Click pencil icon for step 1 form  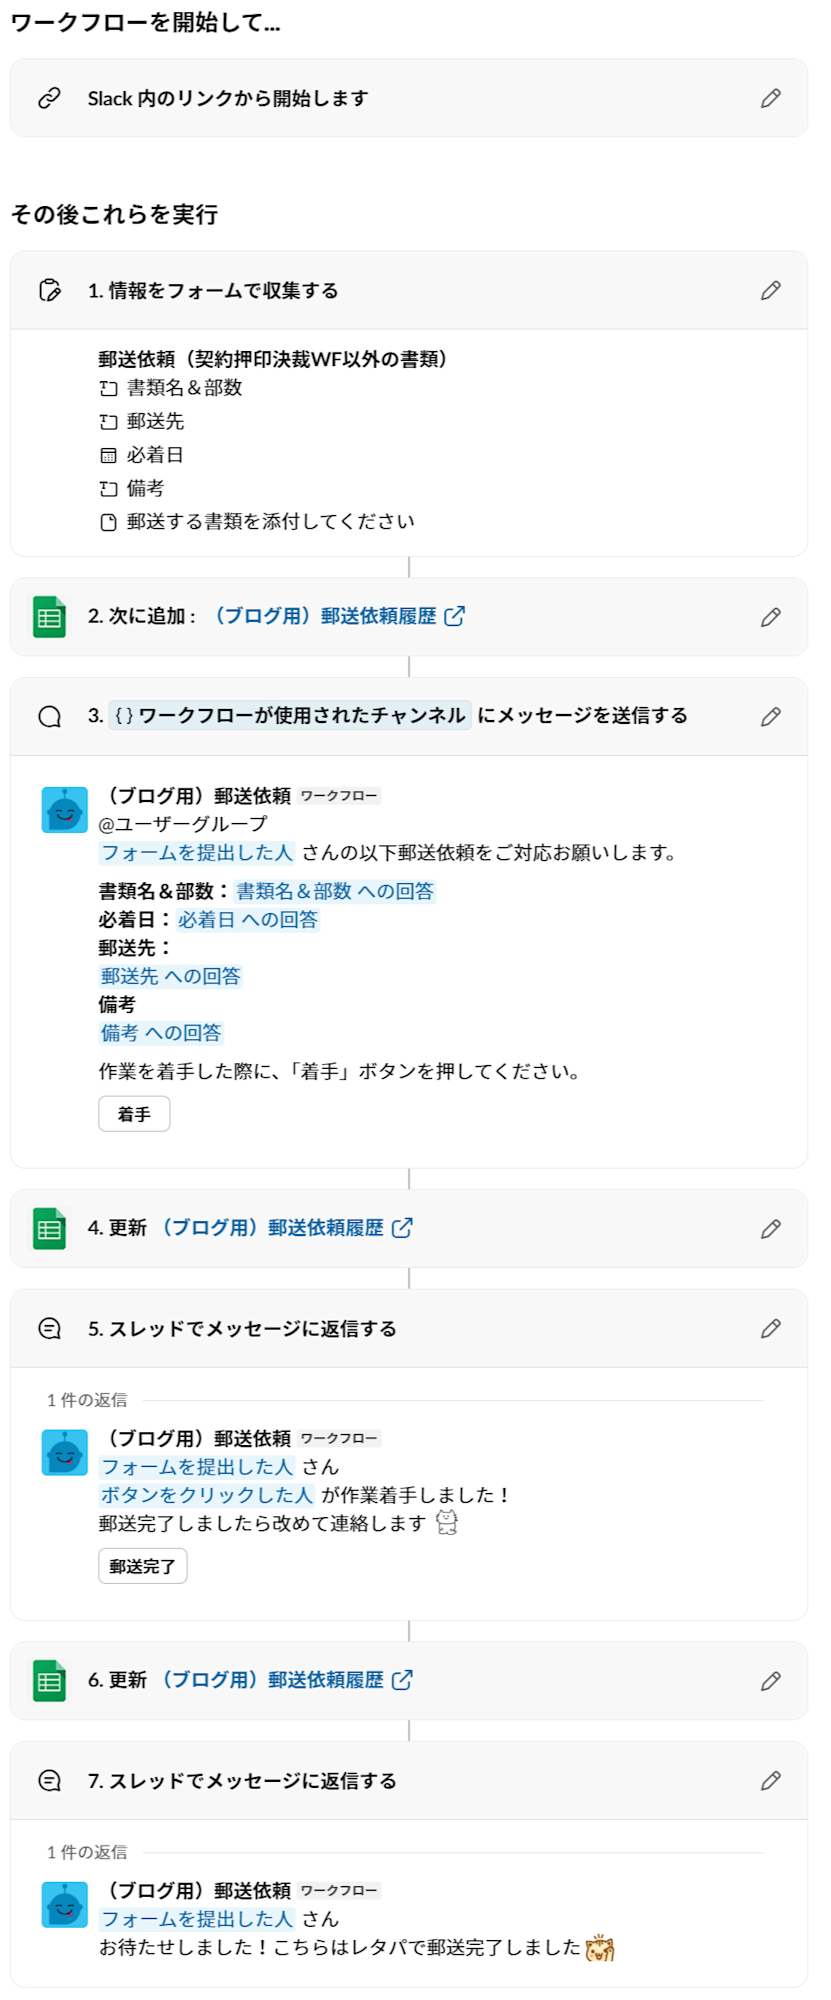(770, 290)
